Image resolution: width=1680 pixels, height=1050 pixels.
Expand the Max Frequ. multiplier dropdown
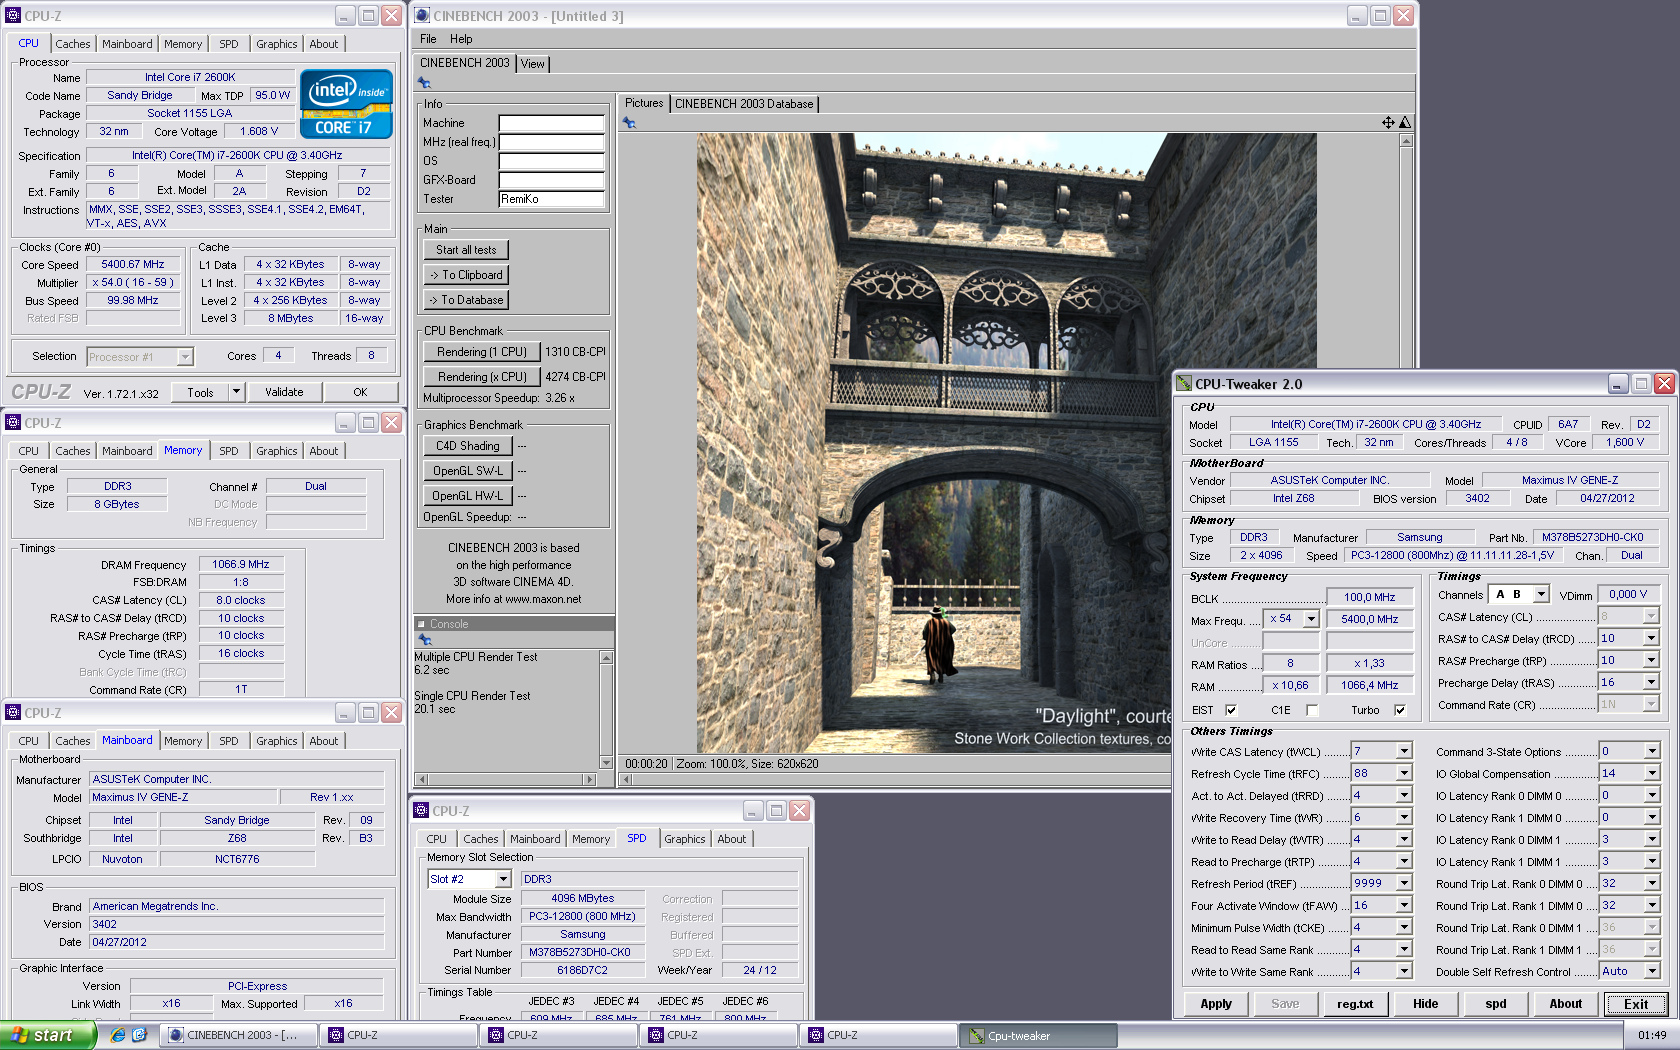1311,619
